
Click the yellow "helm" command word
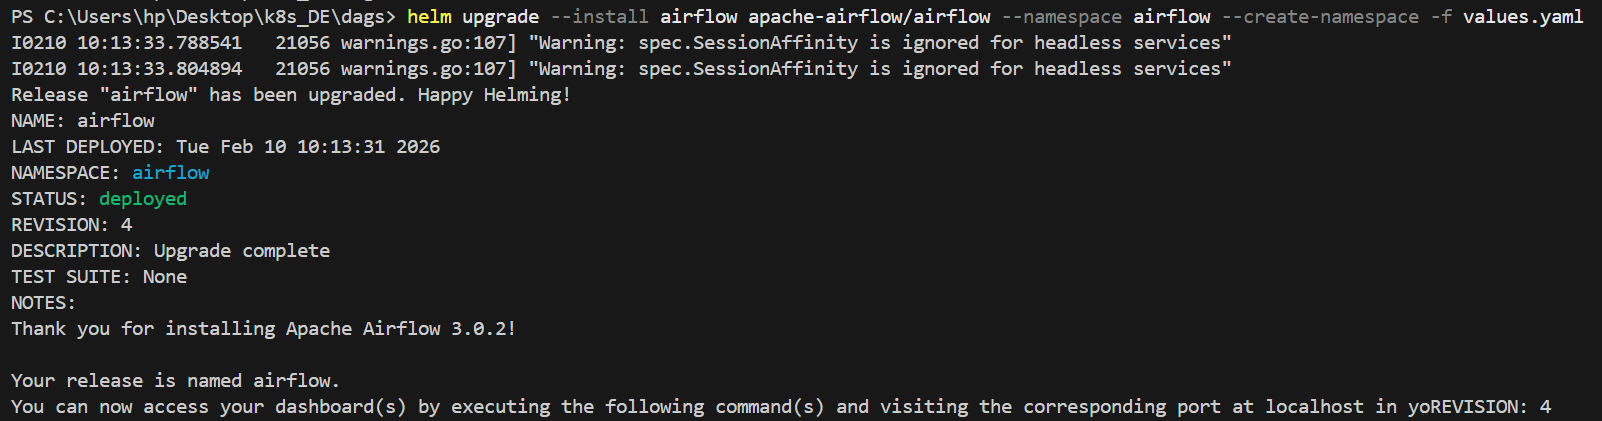[429, 17]
